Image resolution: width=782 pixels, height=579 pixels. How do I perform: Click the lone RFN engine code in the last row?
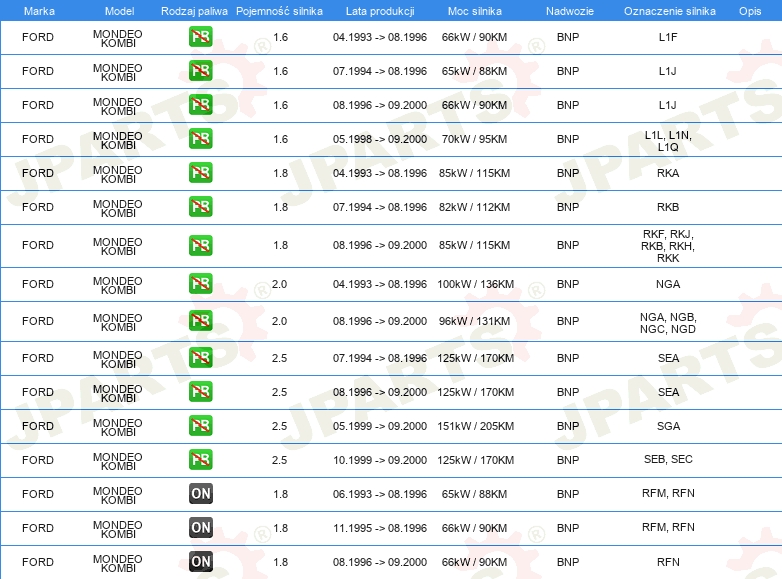[x=668, y=562]
